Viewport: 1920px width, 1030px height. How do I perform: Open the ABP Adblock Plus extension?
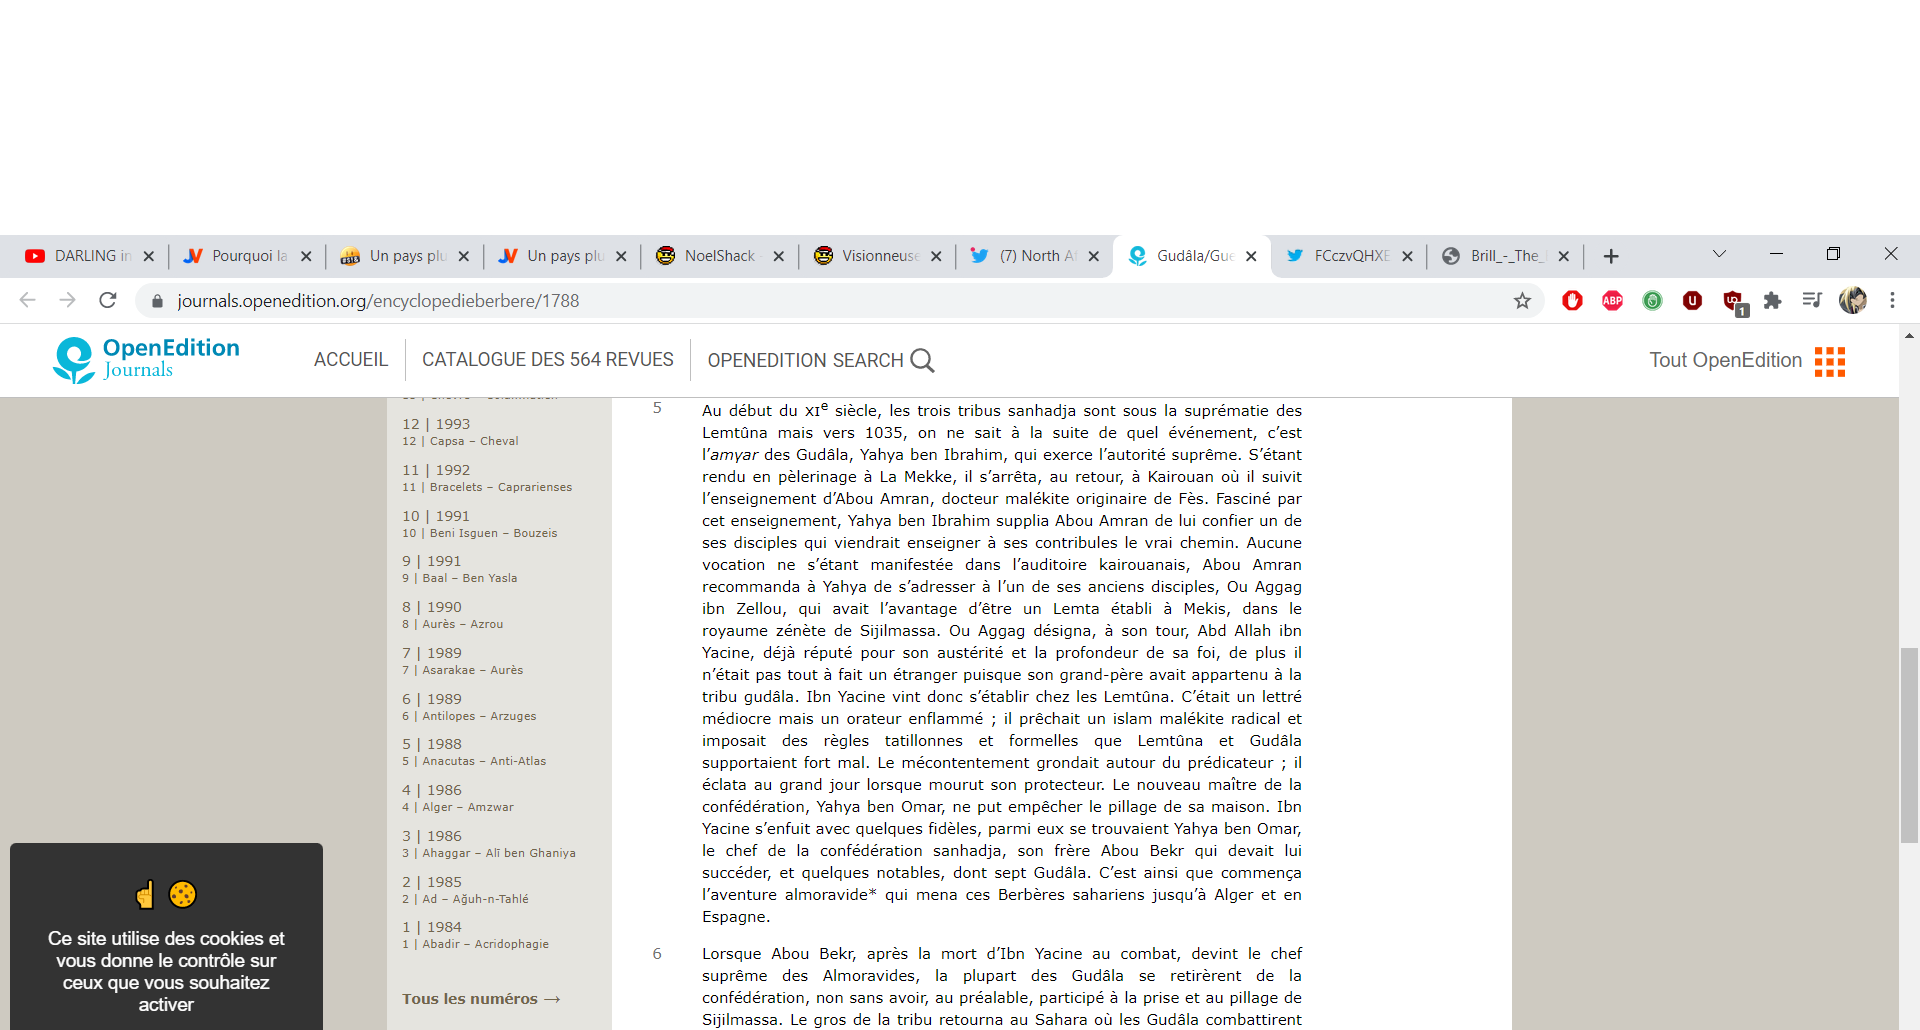coord(1612,300)
